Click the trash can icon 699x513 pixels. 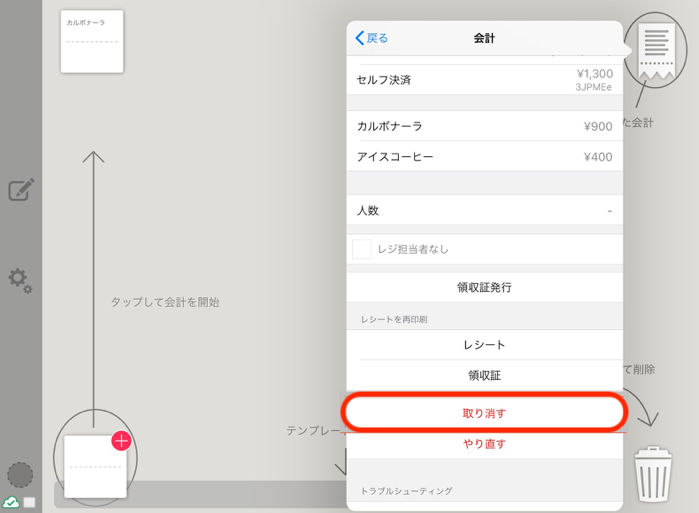(653, 474)
